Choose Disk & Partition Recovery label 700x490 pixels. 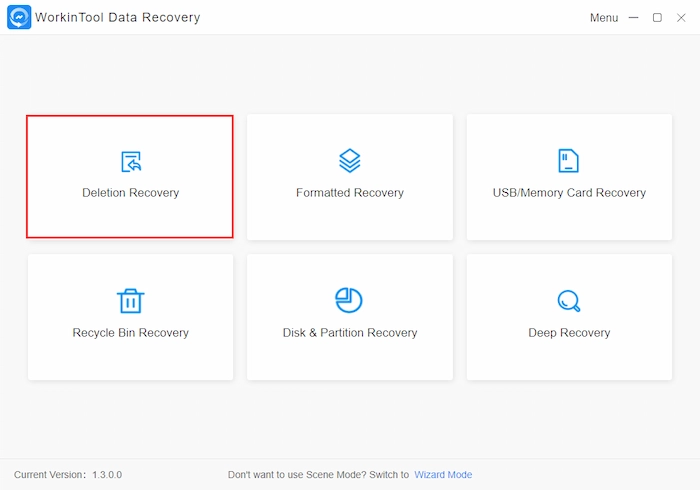pyautogui.click(x=350, y=333)
